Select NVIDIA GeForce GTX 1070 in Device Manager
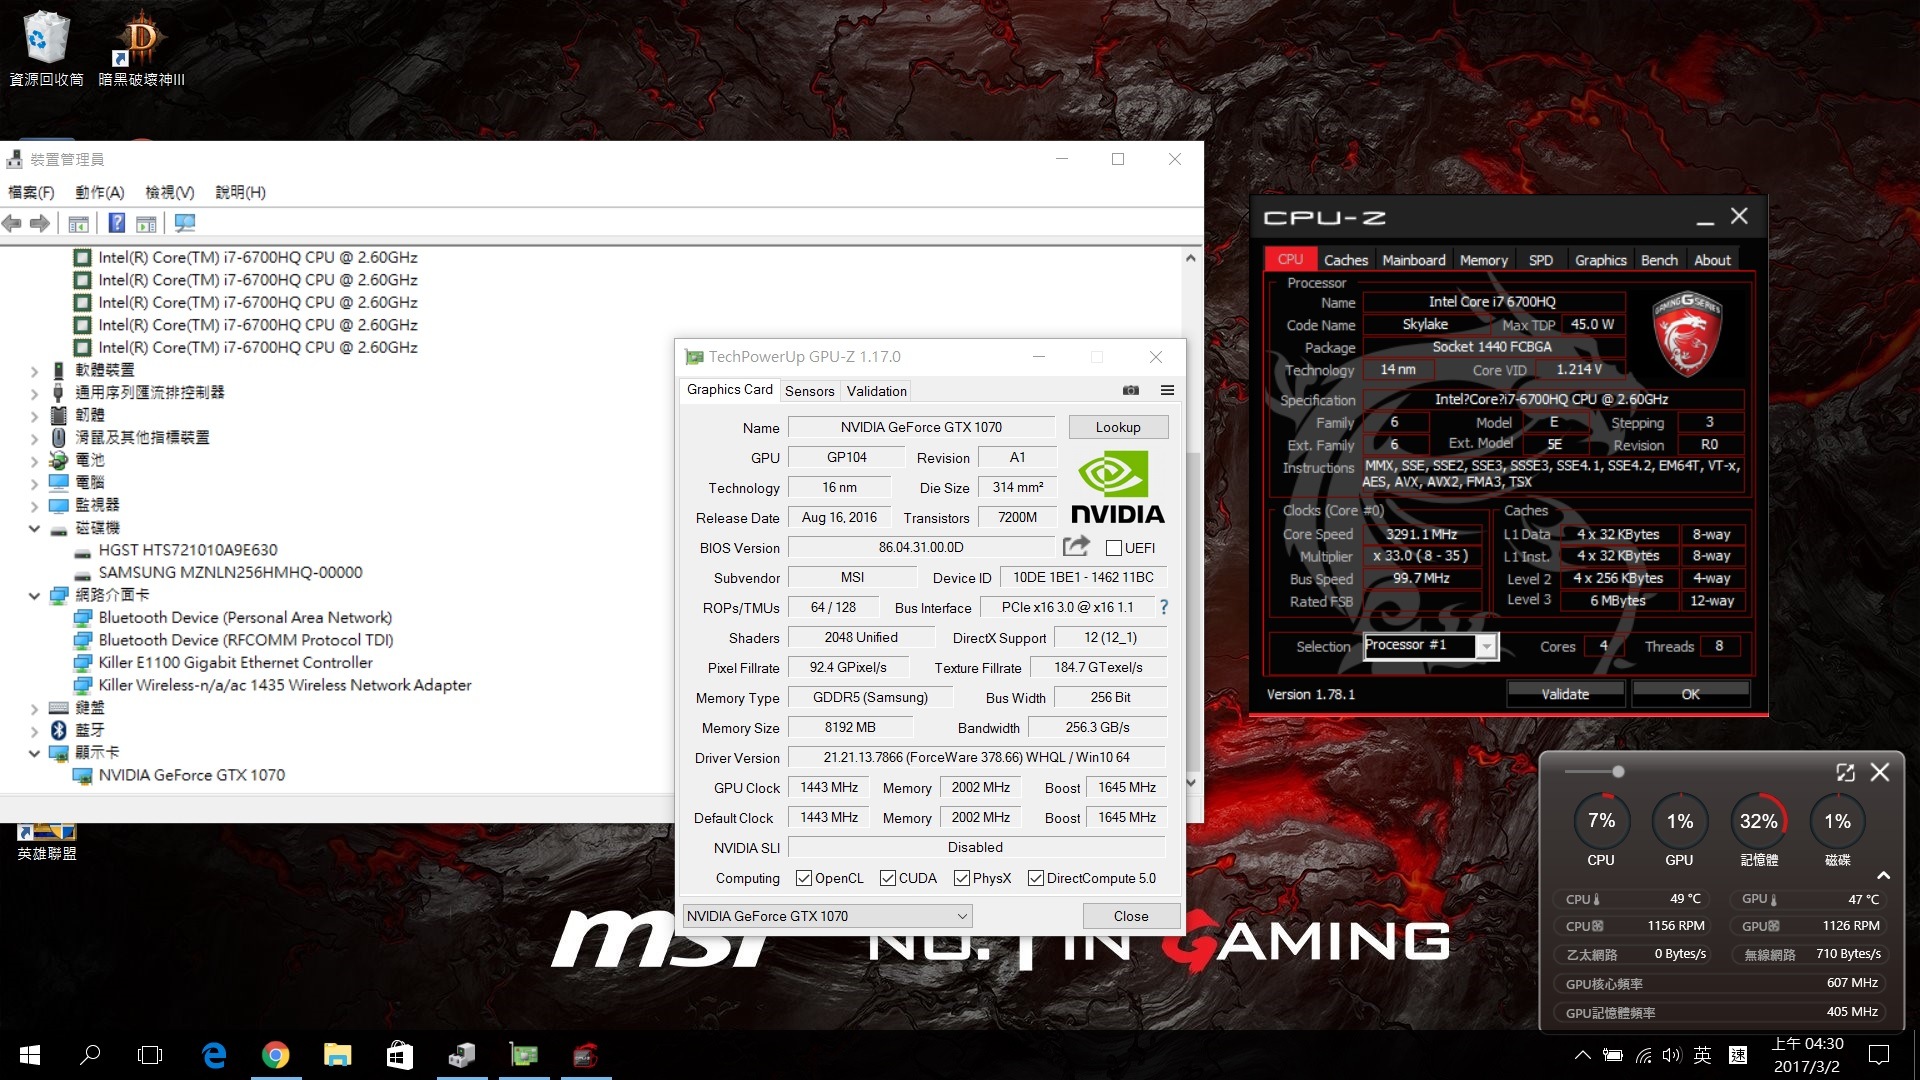This screenshot has height=1080, width=1920. (191, 775)
